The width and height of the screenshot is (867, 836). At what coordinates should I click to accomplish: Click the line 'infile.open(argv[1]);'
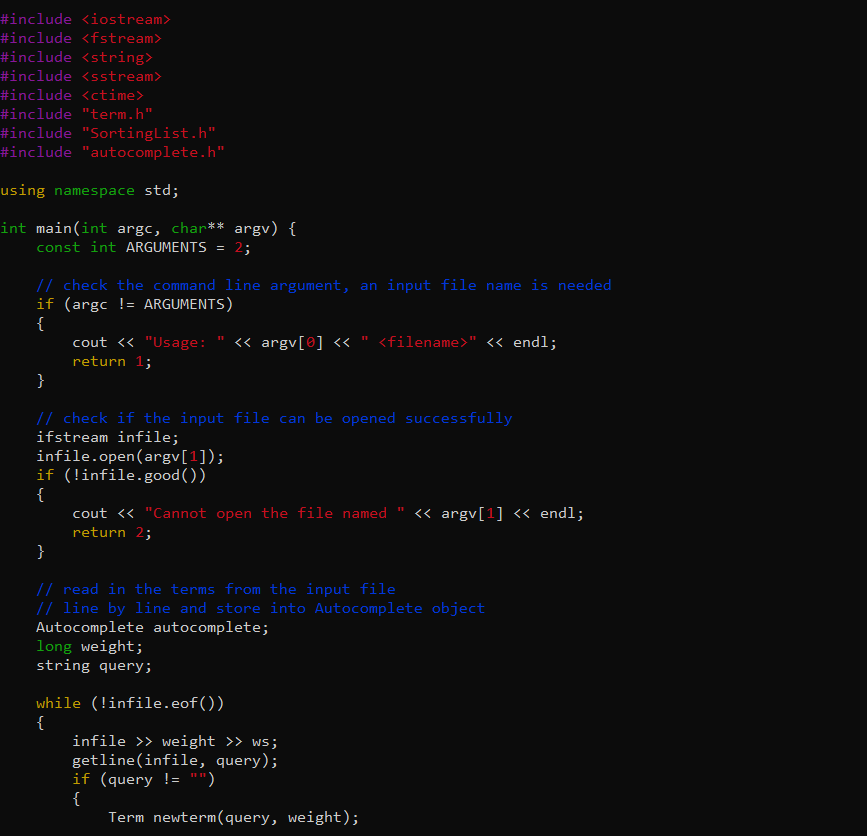pyautogui.click(x=130, y=457)
